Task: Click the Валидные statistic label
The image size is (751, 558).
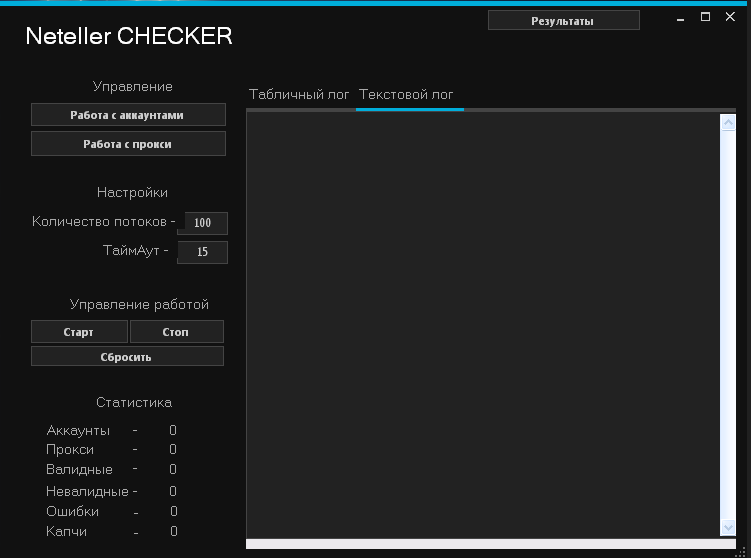Action: click(x=79, y=469)
